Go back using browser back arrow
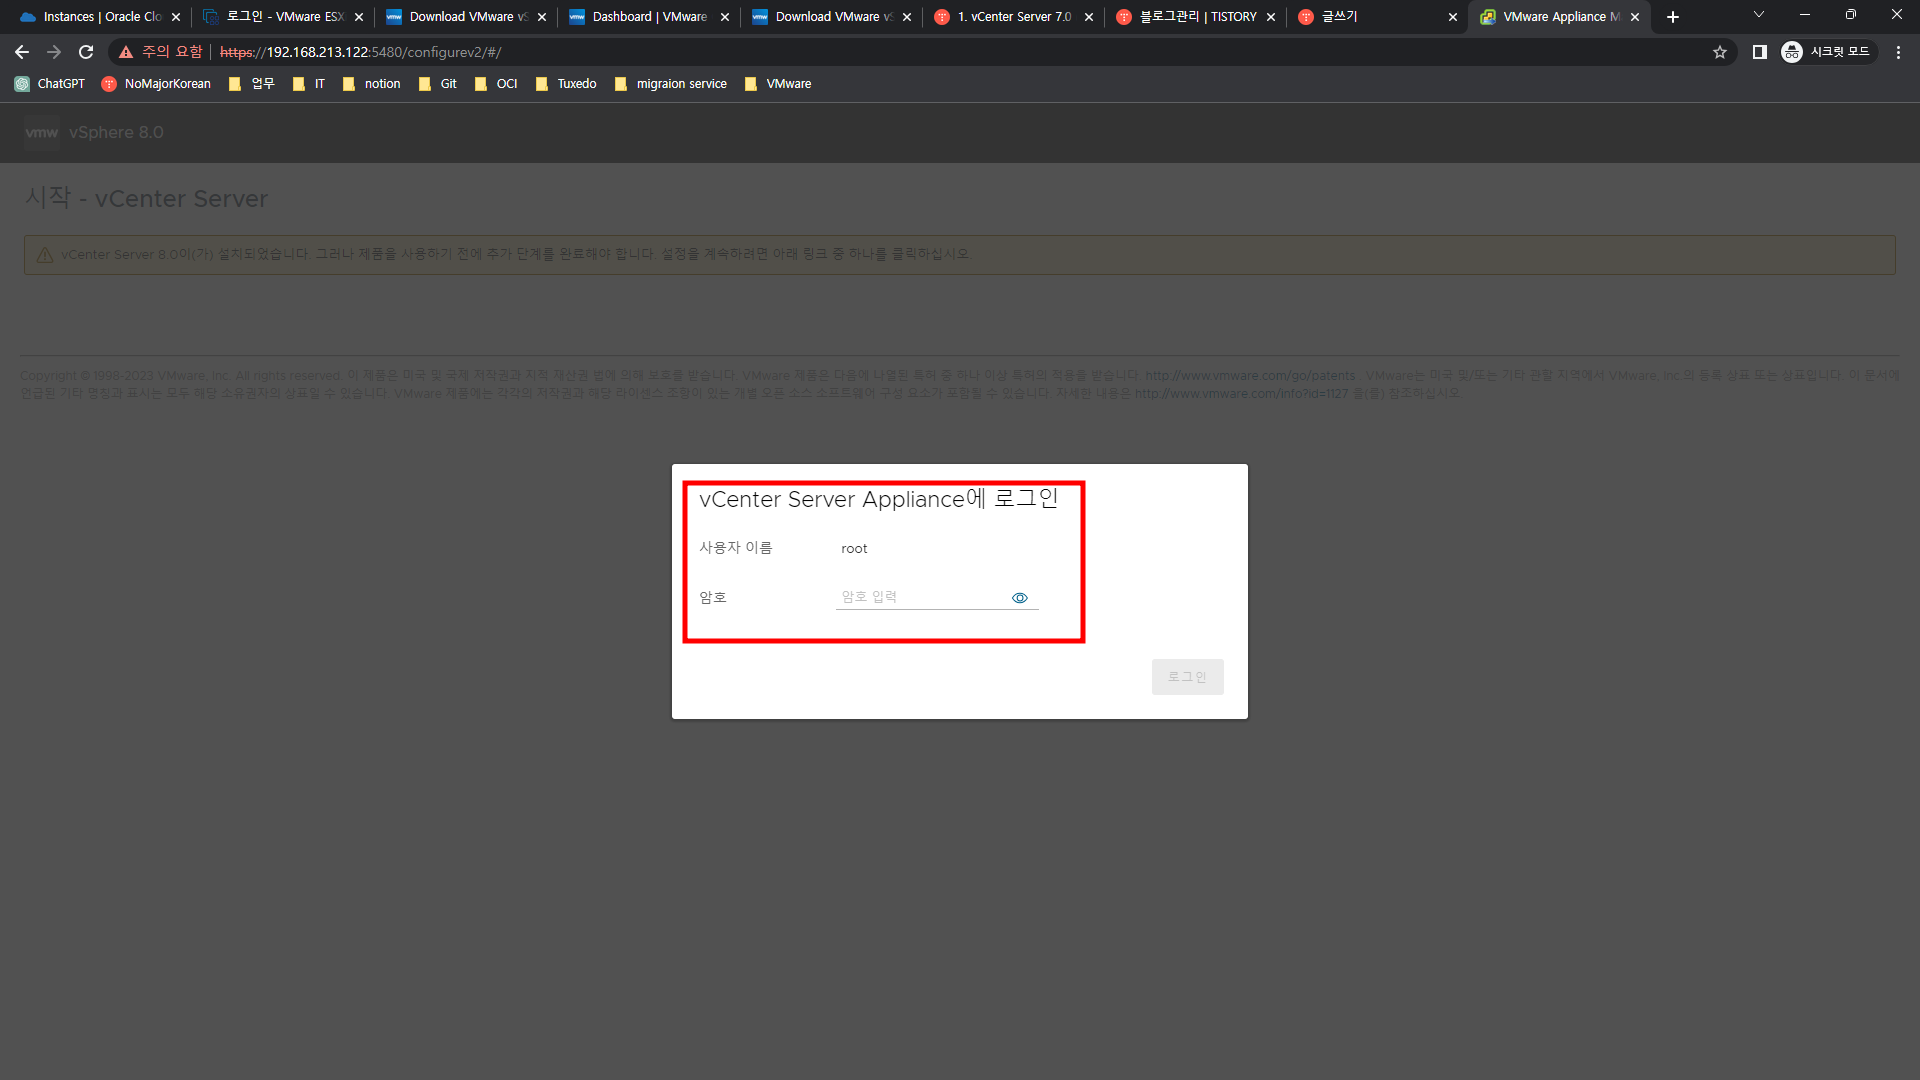The height and width of the screenshot is (1080, 1920). click(22, 52)
